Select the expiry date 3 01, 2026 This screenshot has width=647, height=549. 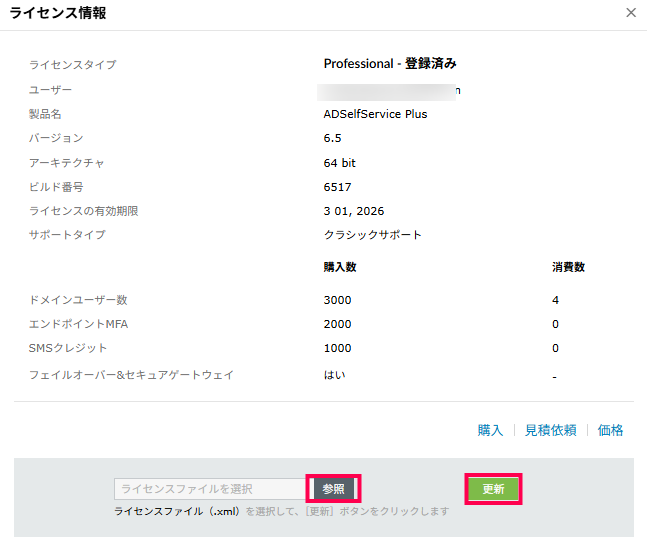click(354, 211)
